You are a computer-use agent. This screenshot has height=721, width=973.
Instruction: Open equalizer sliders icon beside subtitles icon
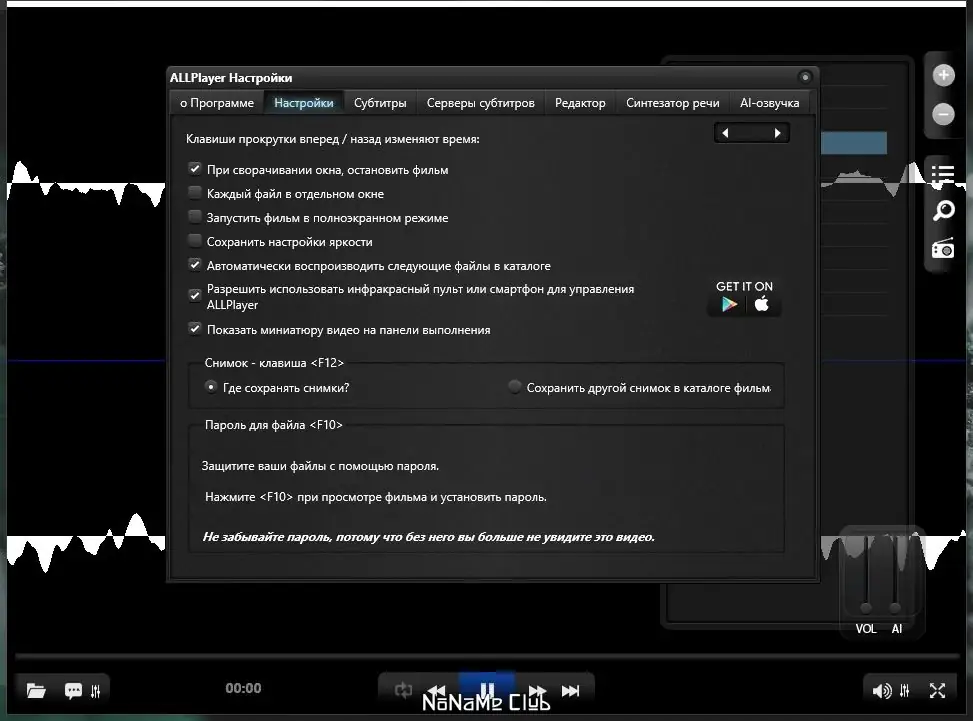pos(96,691)
